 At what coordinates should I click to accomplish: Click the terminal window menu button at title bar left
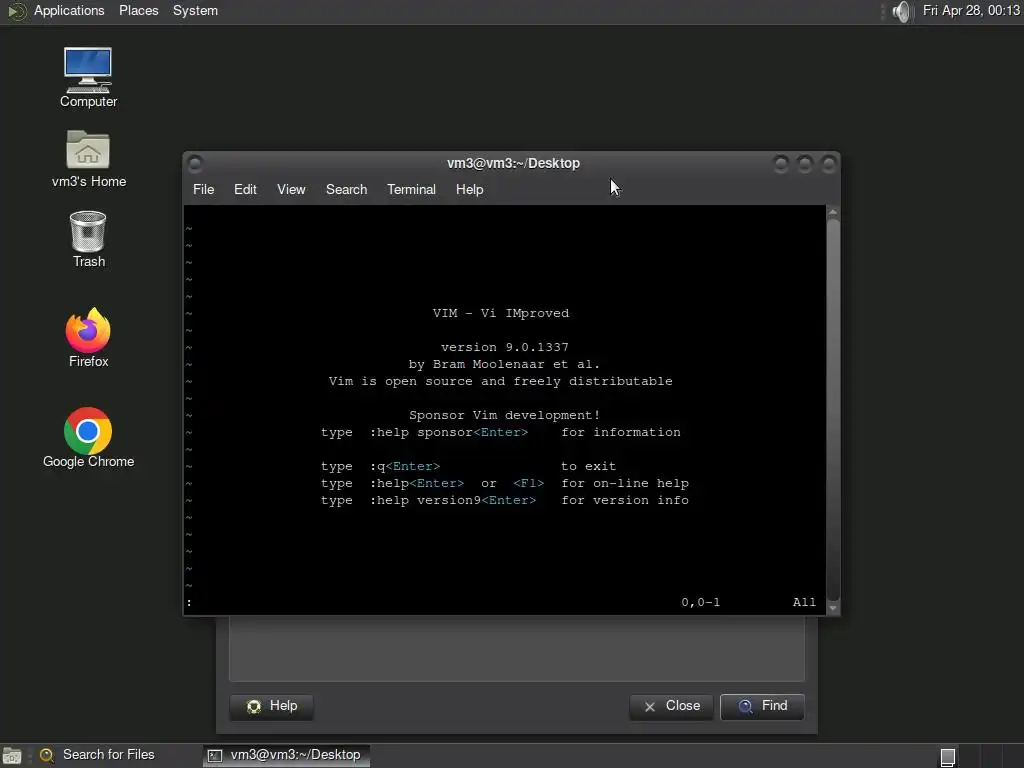[x=195, y=163]
